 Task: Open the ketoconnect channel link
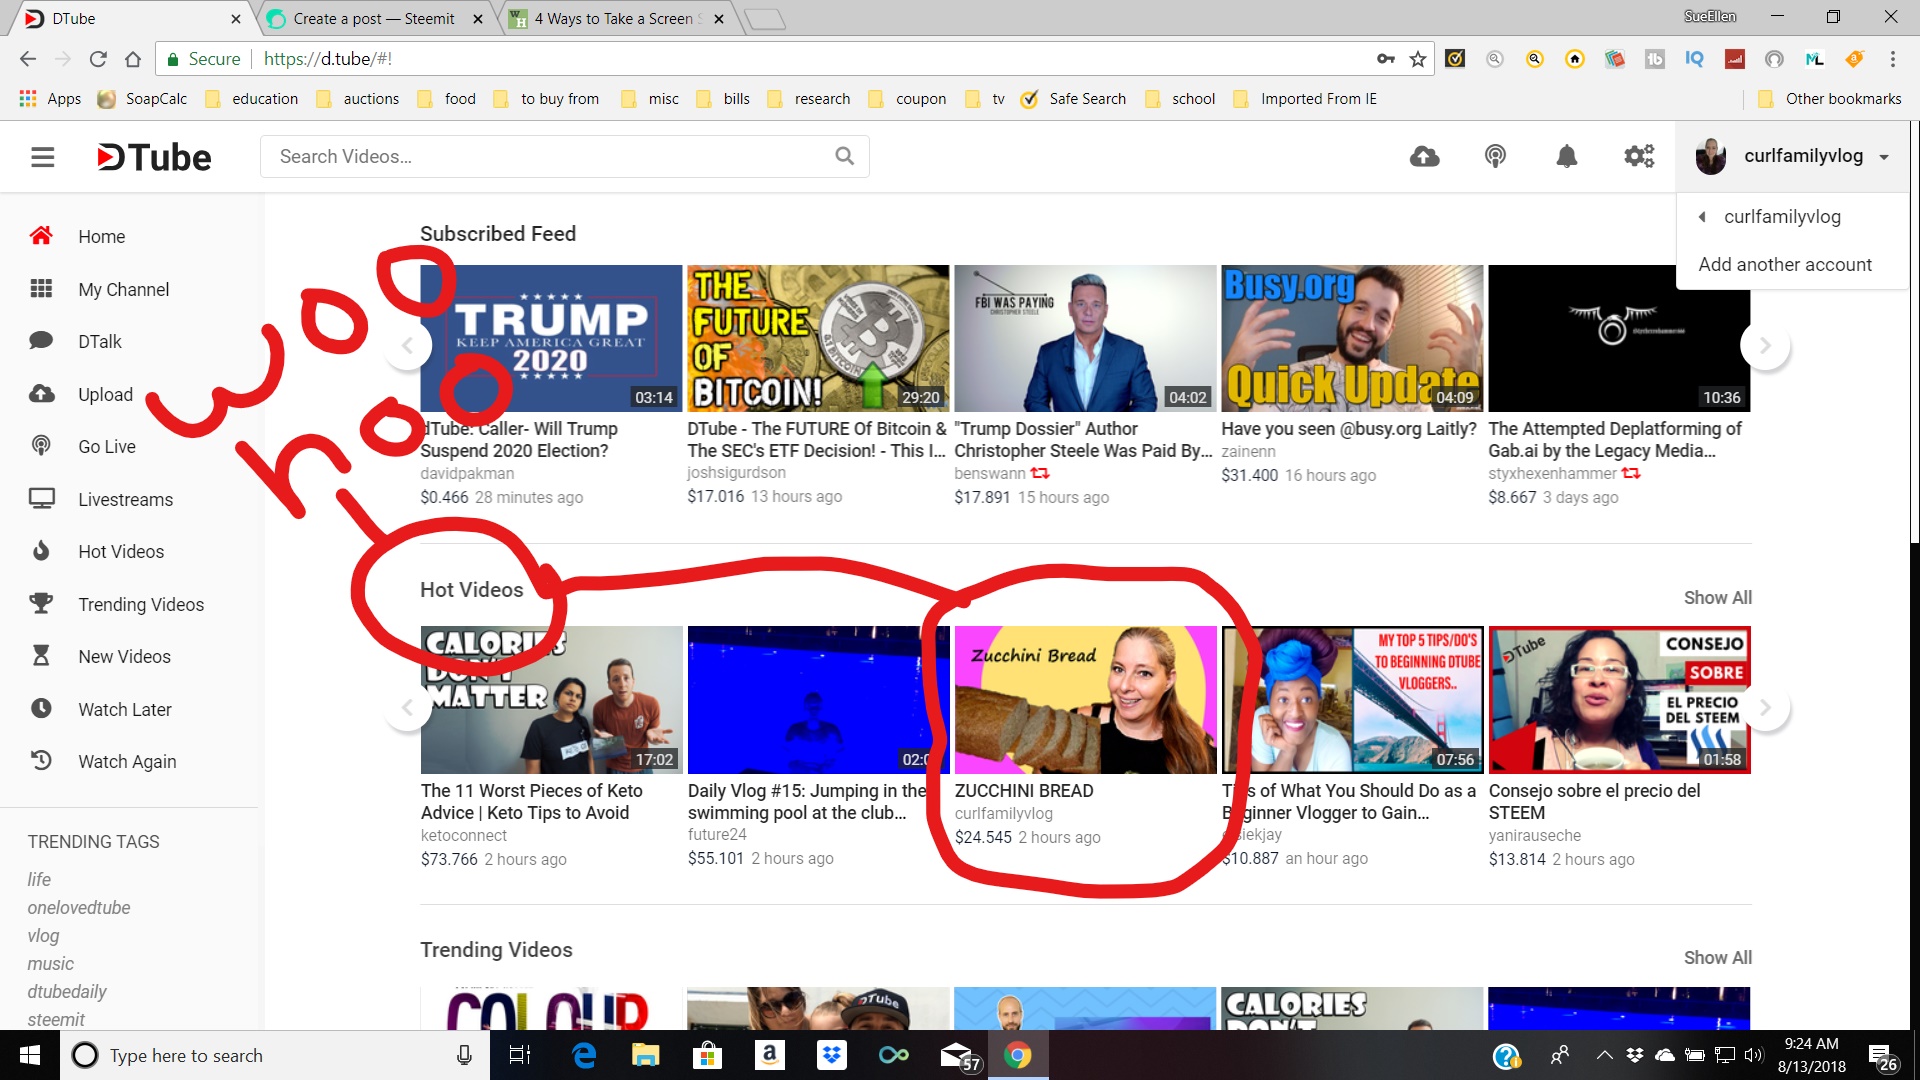[x=464, y=835]
